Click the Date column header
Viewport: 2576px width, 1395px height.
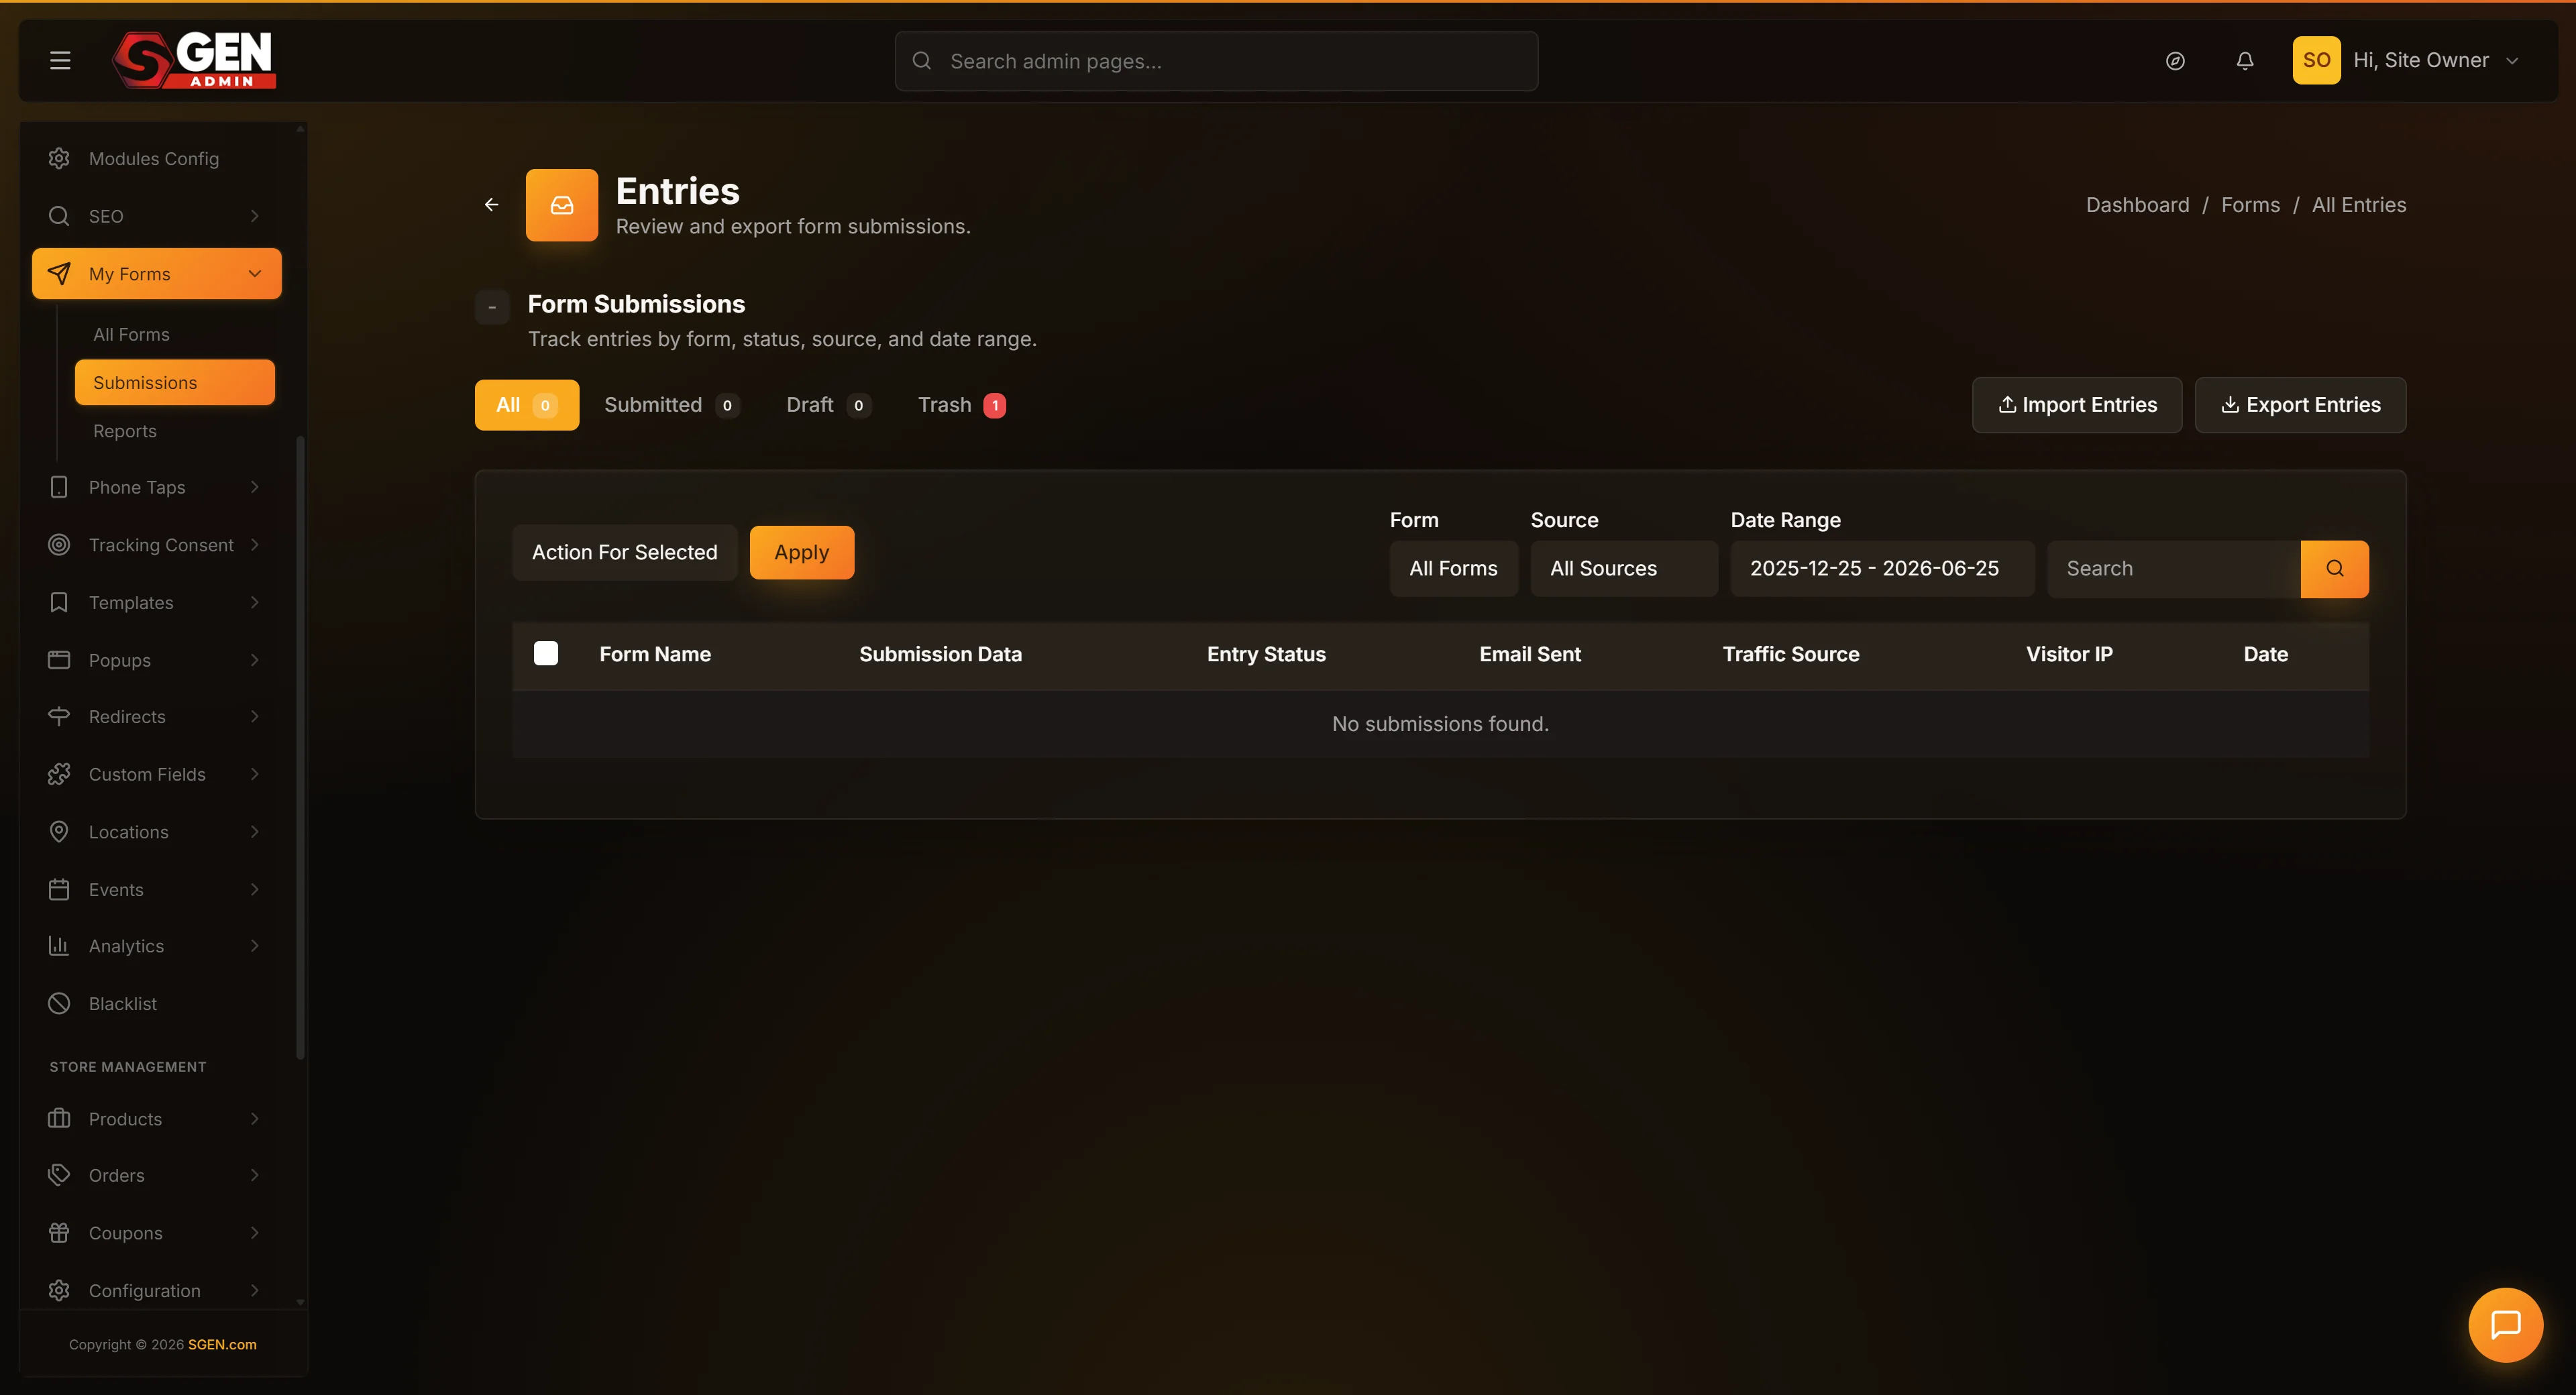2265,654
